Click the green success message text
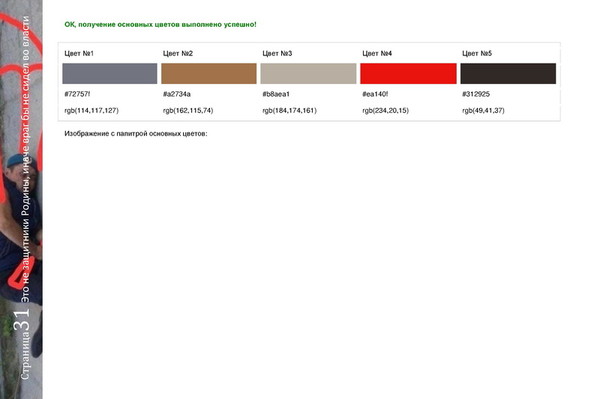Image resolution: width=600 pixels, height=399 pixels. pos(160,24)
